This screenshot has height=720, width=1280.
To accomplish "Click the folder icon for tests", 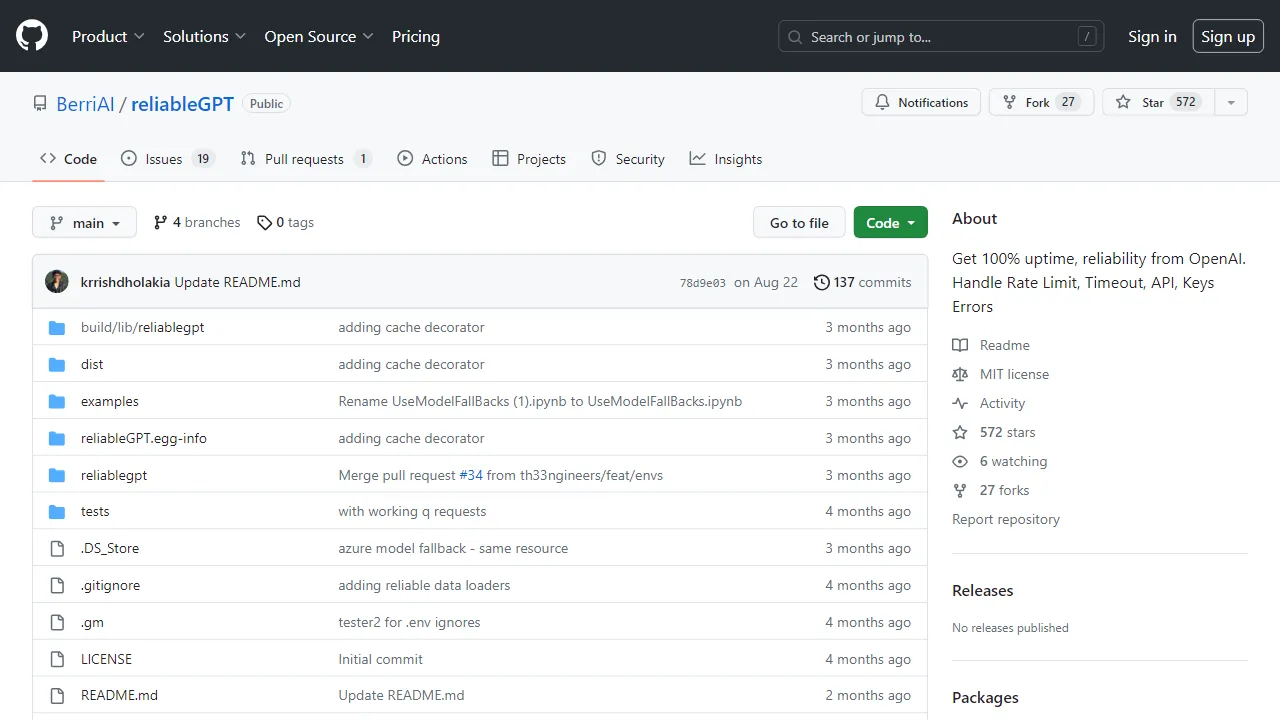I will click(57, 511).
